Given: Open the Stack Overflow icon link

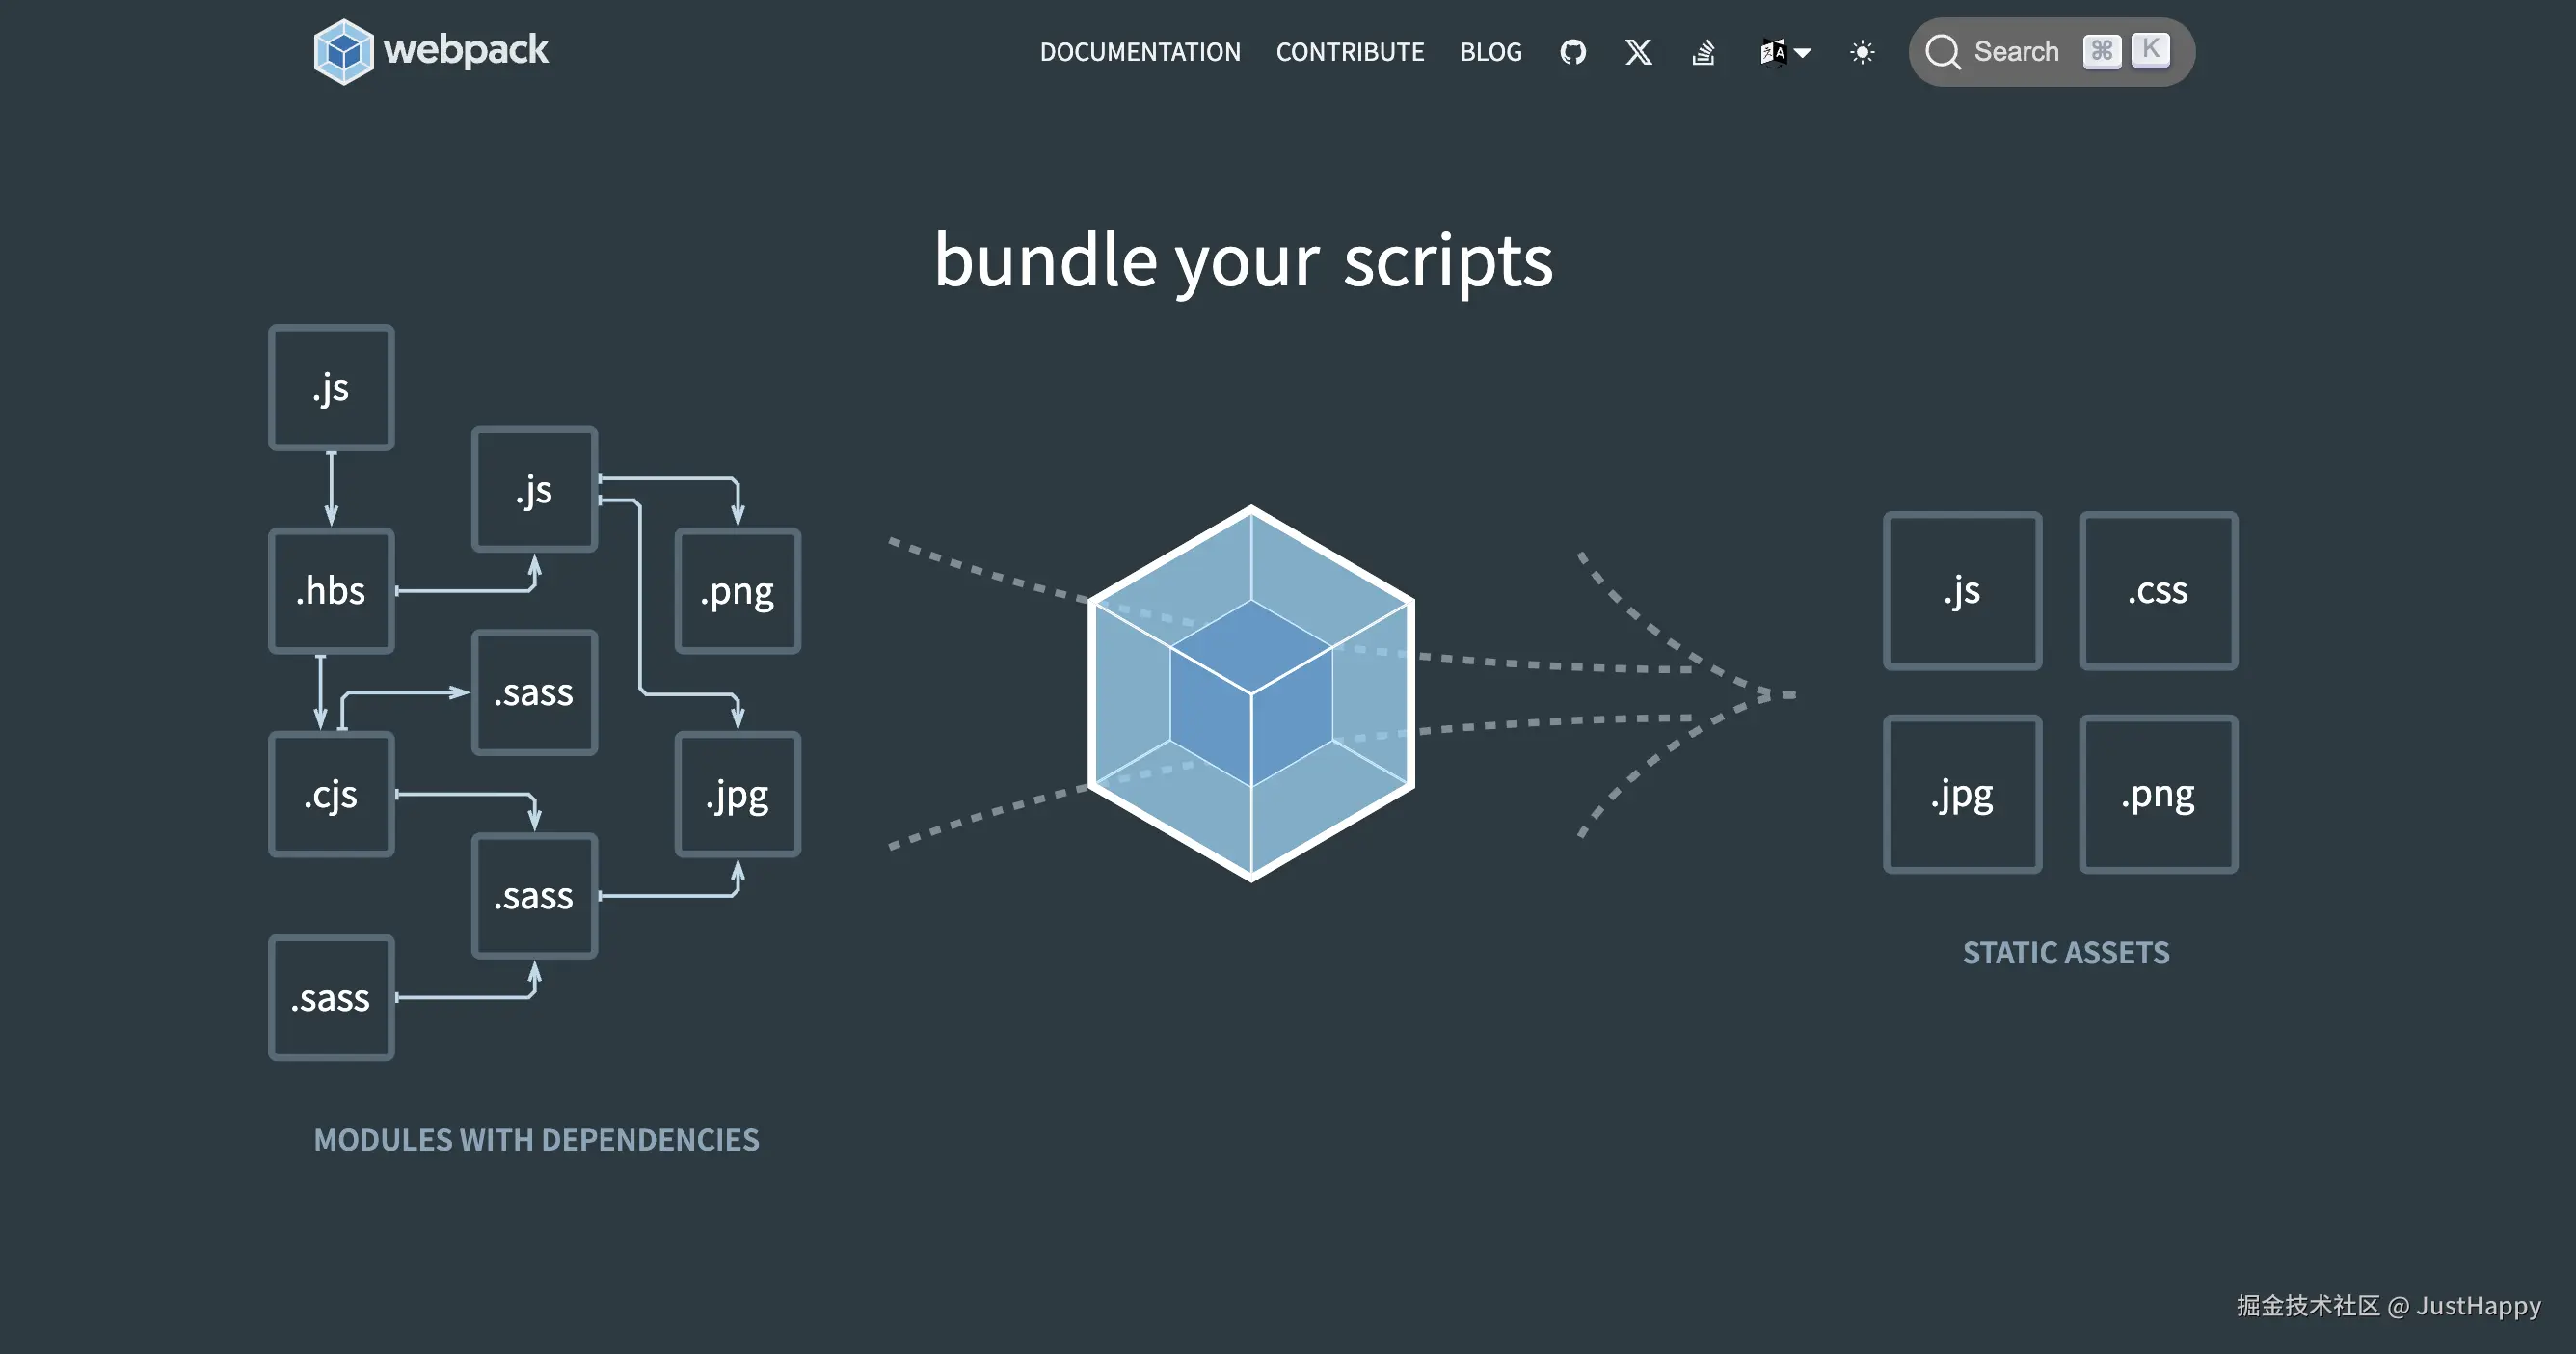Looking at the screenshot, I should [1703, 52].
